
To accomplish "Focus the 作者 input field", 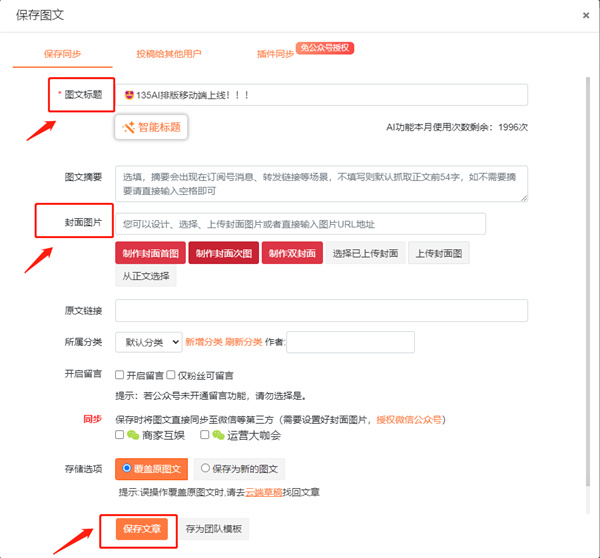I will point(351,342).
